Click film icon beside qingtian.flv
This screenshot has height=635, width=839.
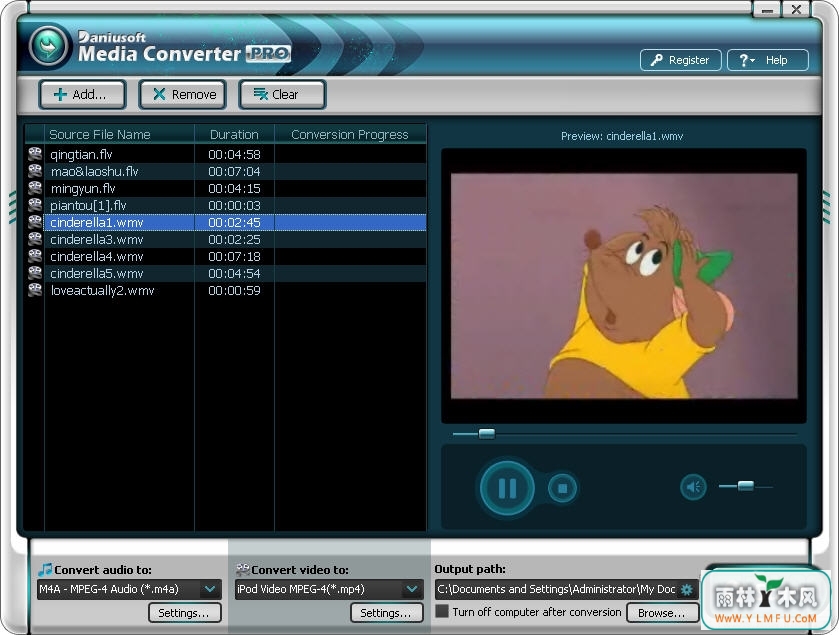(35, 154)
